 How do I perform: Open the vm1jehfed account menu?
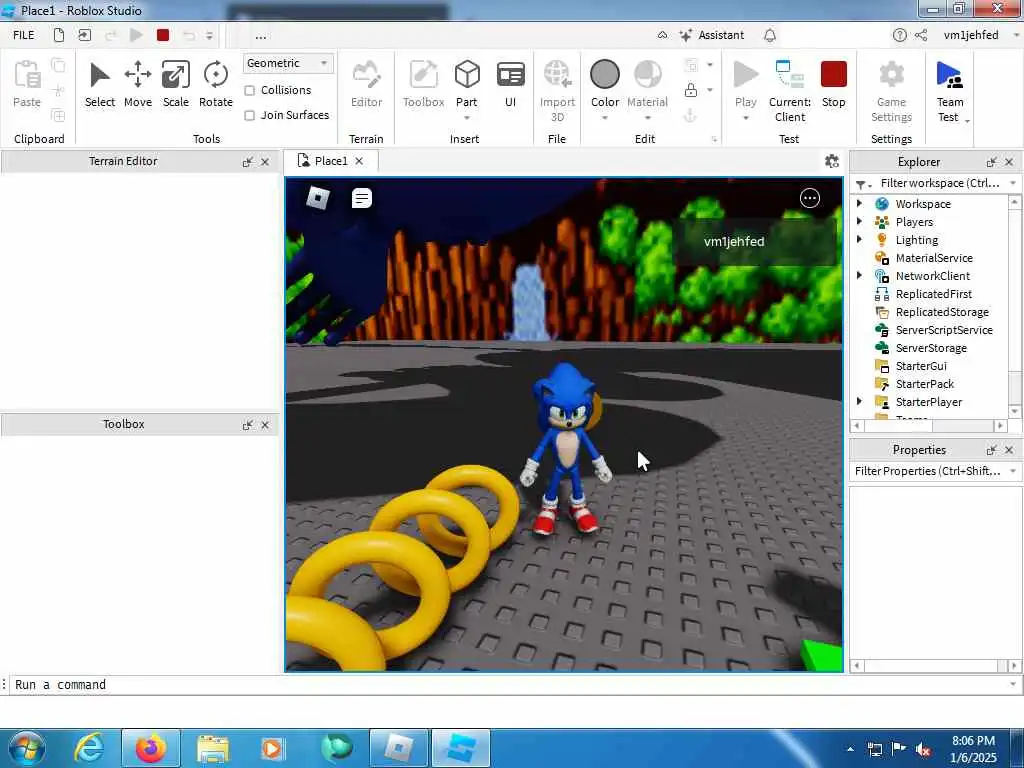click(x=970, y=35)
